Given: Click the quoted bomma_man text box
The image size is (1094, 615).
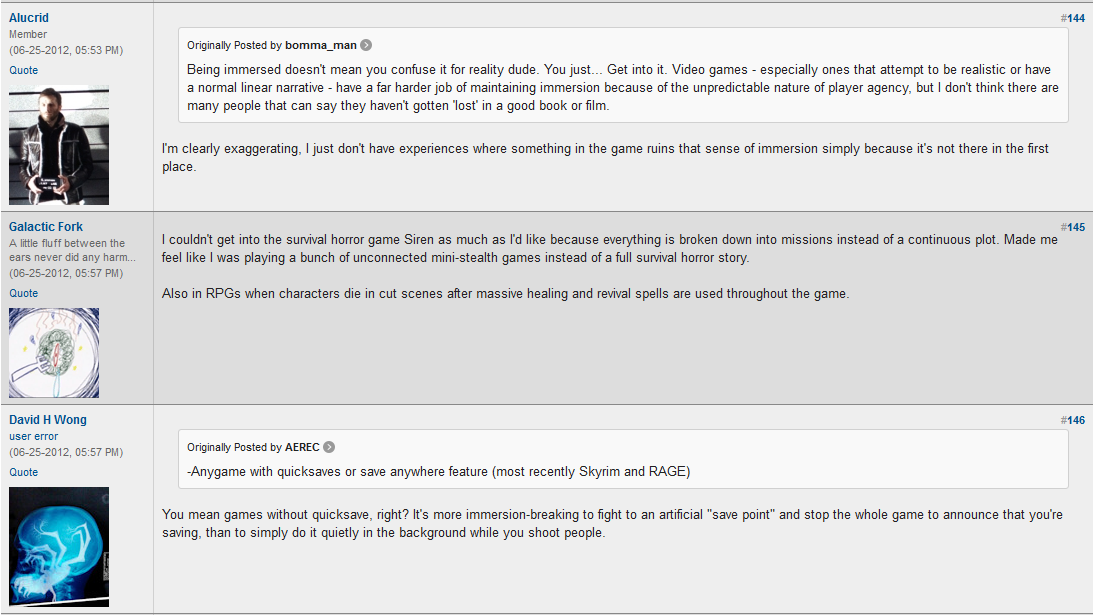Looking at the screenshot, I should pyautogui.click(x=622, y=88).
